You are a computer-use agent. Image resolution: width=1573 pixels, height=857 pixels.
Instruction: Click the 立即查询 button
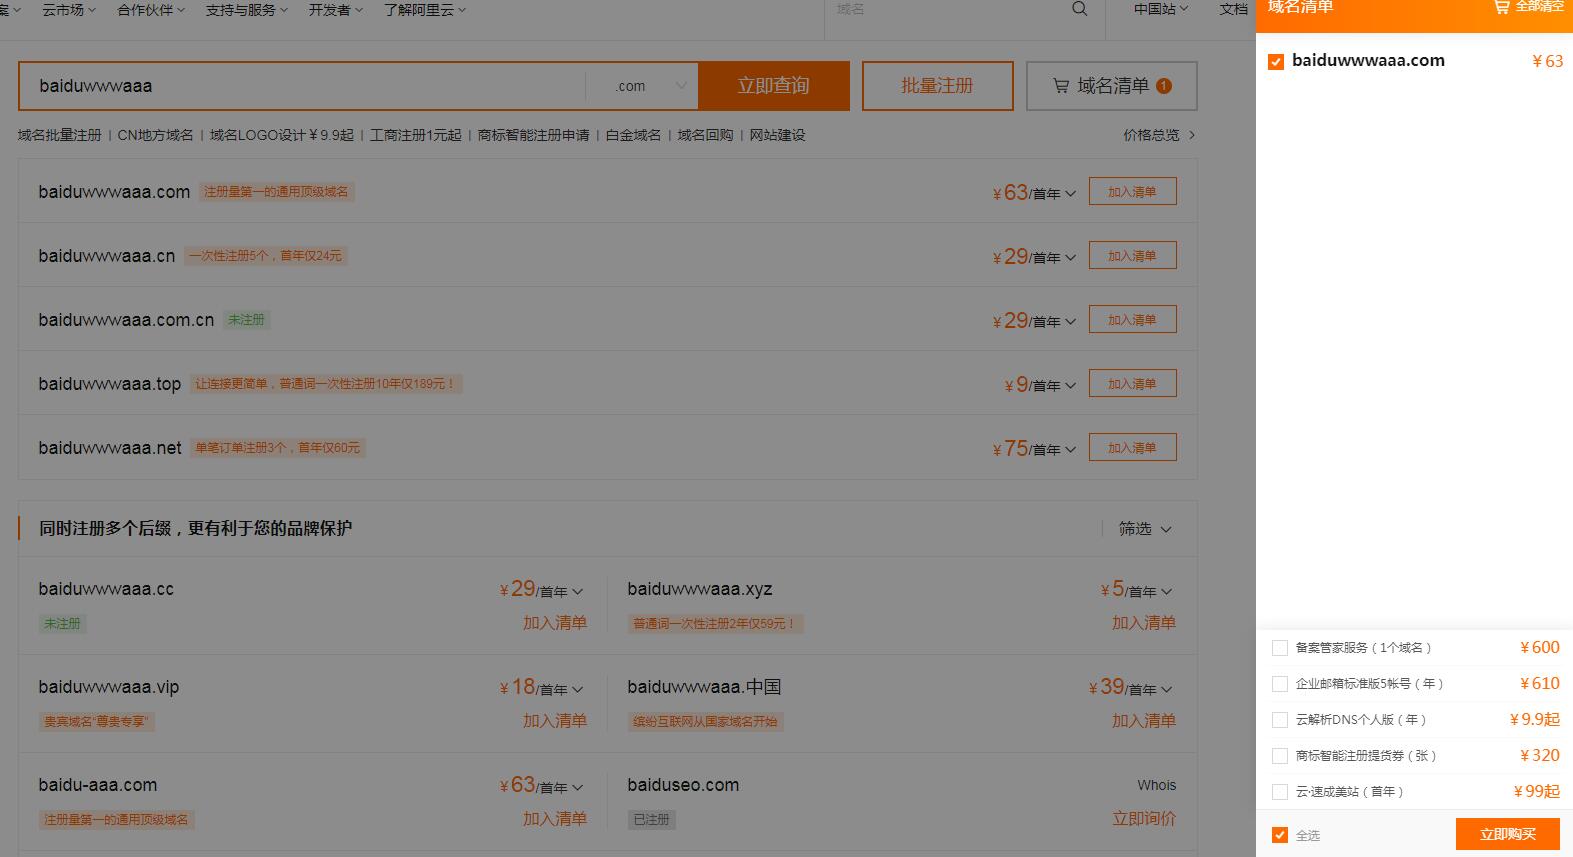(774, 86)
